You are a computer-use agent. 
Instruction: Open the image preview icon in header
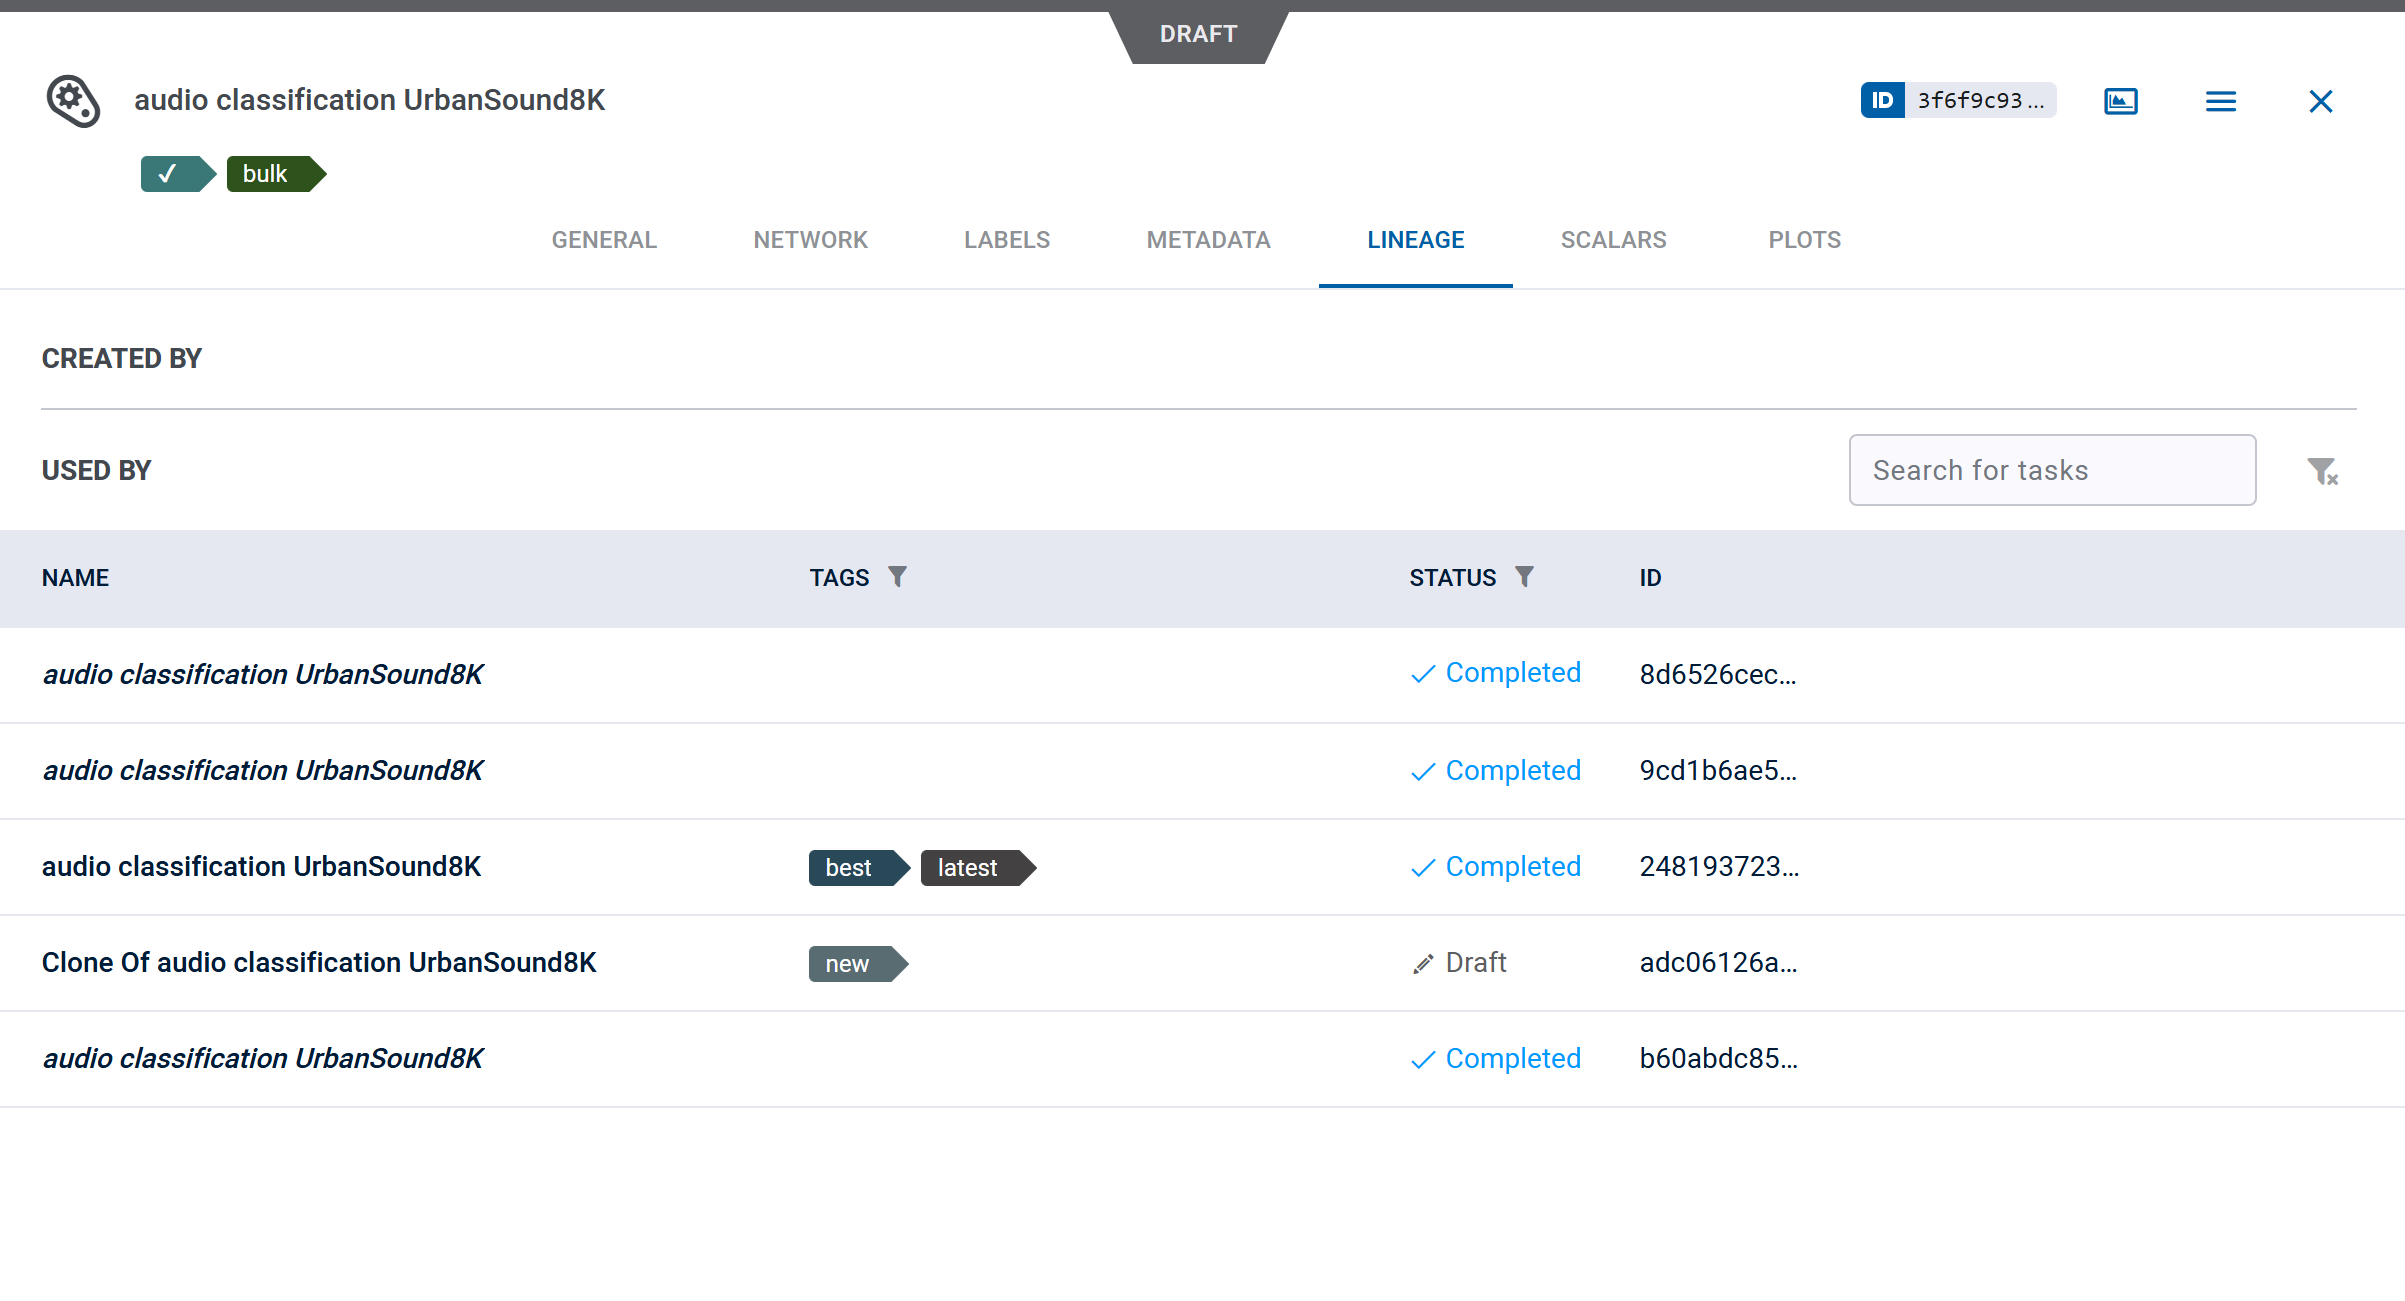click(x=2120, y=101)
